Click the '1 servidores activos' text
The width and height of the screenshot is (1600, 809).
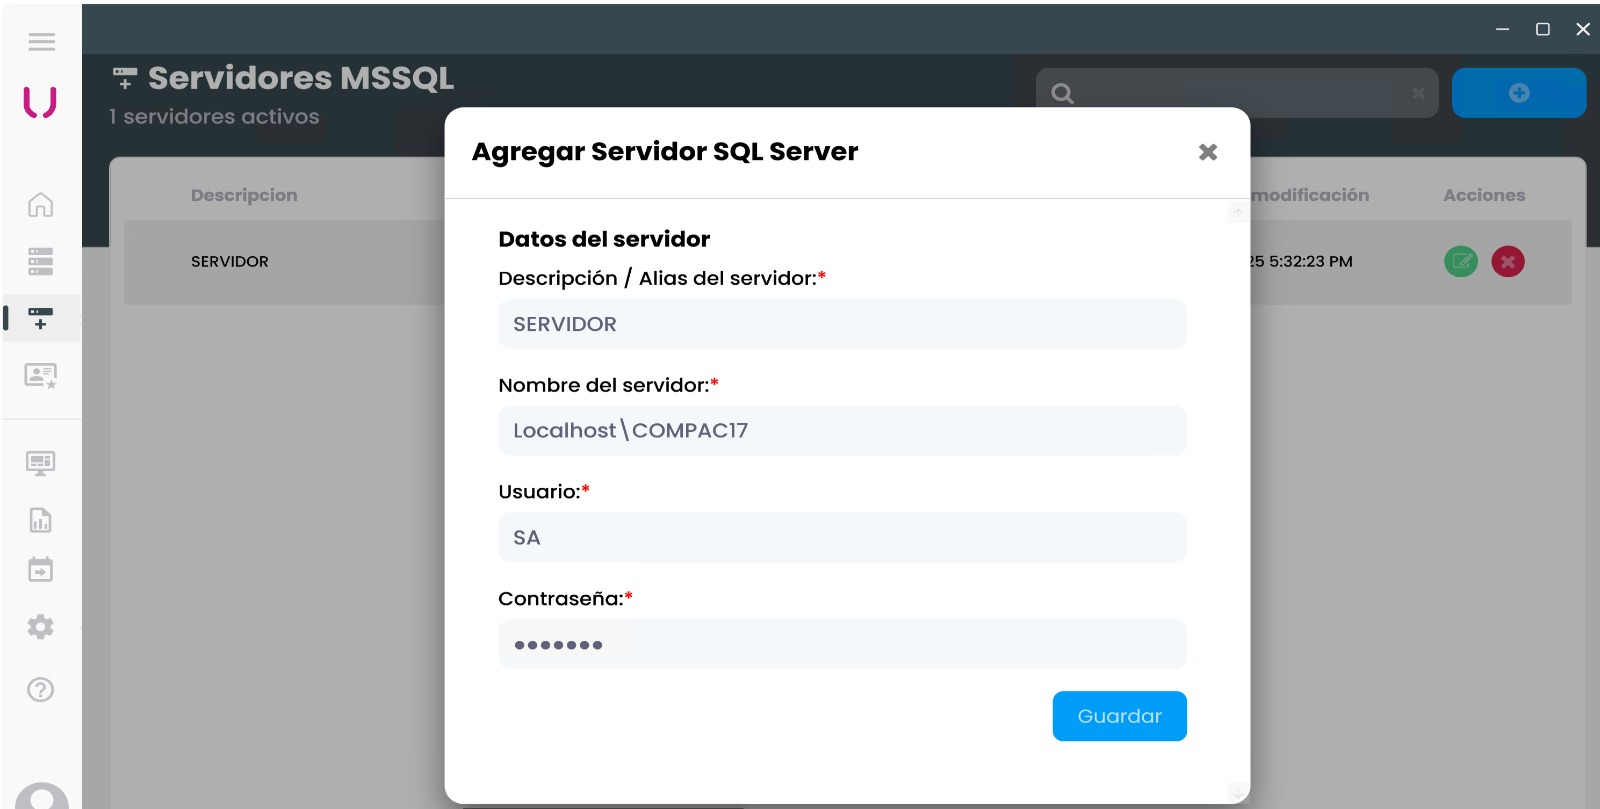click(214, 117)
